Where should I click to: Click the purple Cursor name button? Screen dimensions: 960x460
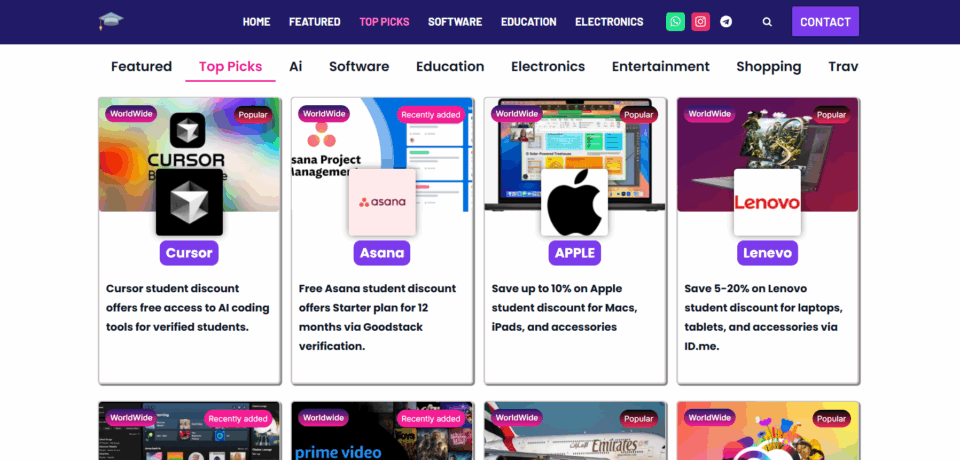(189, 253)
